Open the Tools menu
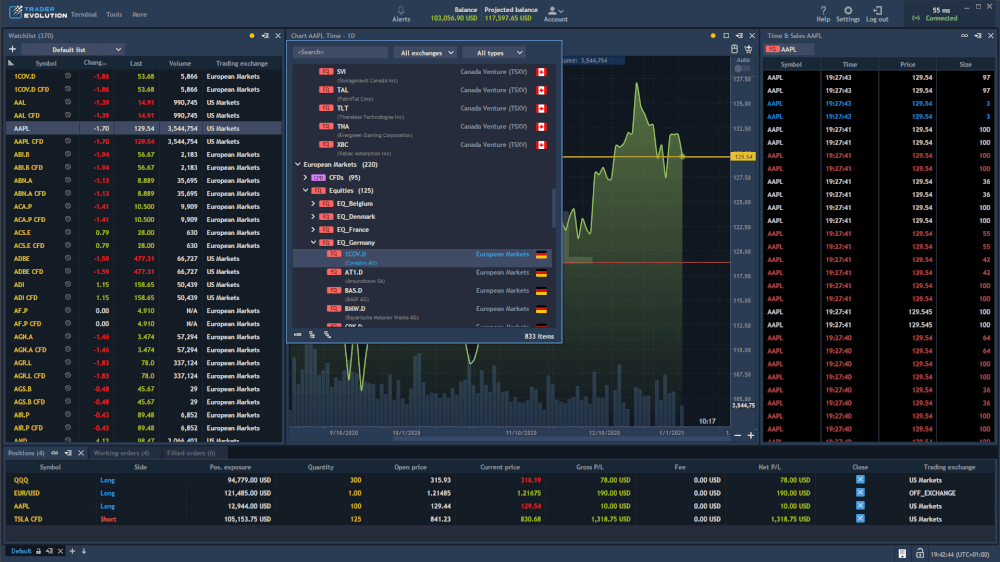This screenshot has width=1000, height=562. [x=114, y=14]
